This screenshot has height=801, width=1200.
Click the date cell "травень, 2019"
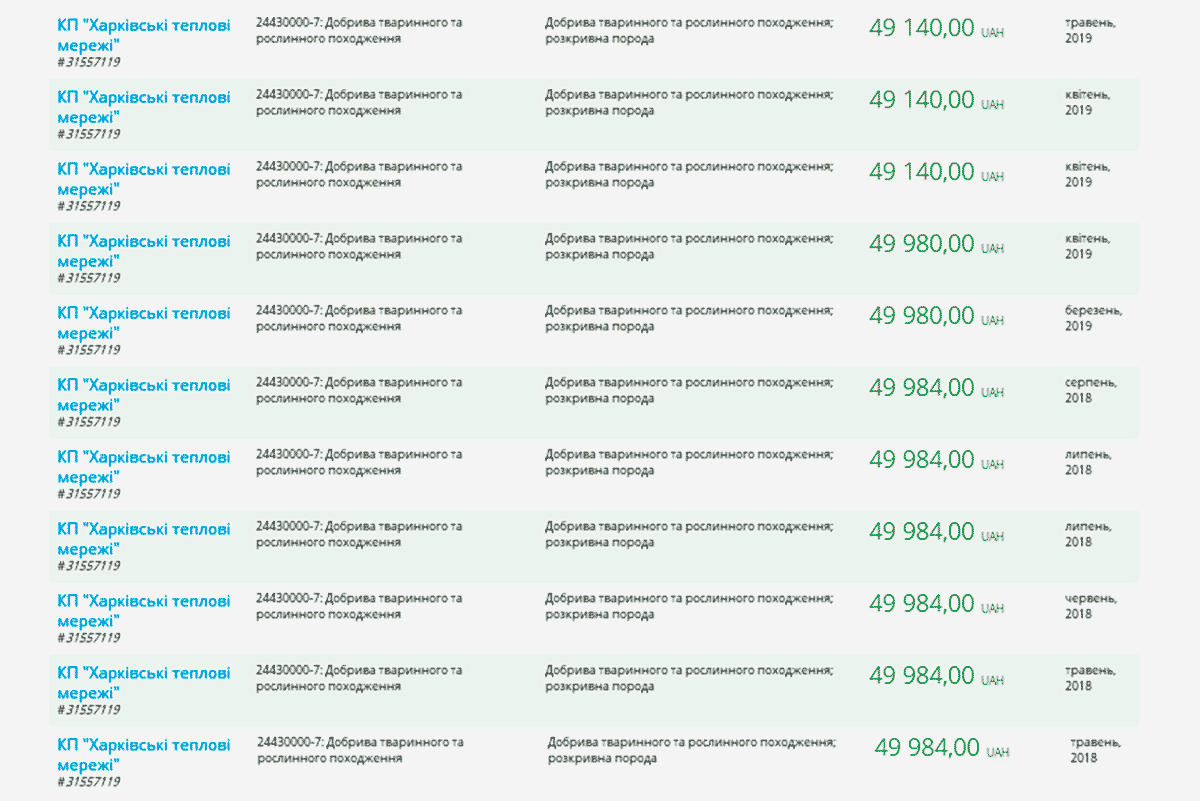pyautogui.click(x=1091, y=31)
